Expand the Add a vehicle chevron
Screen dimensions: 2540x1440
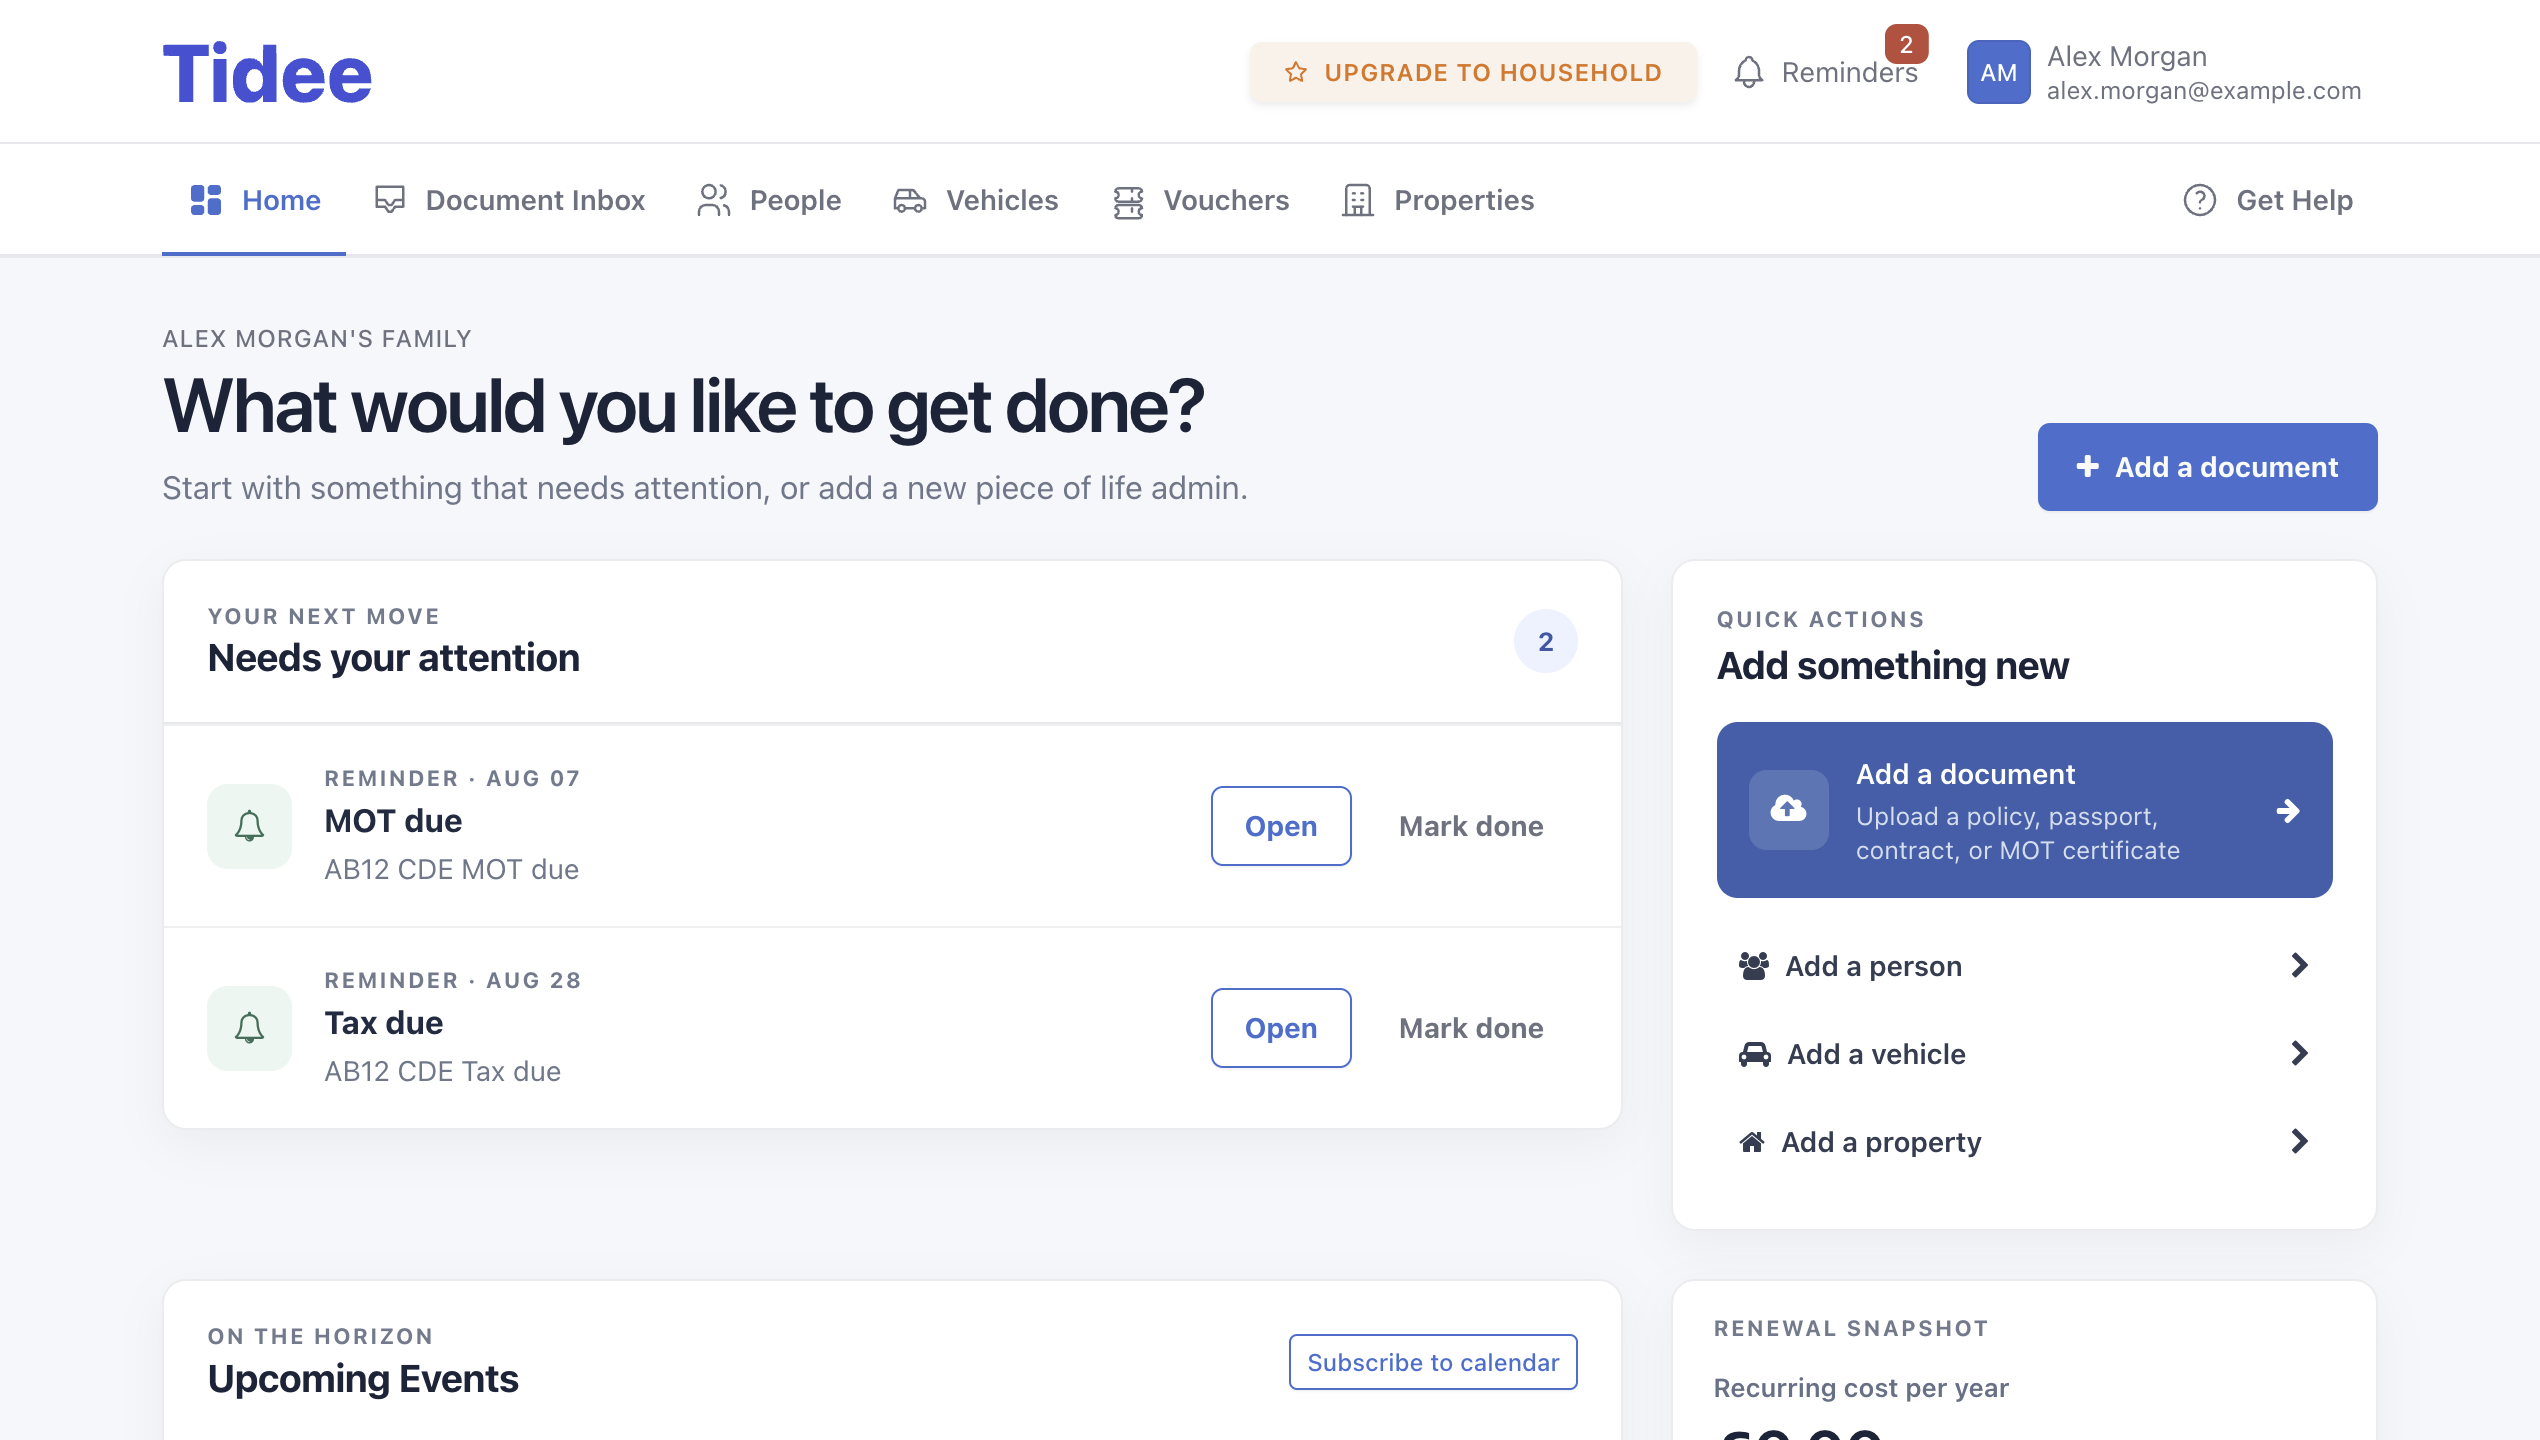point(2299,1053)
